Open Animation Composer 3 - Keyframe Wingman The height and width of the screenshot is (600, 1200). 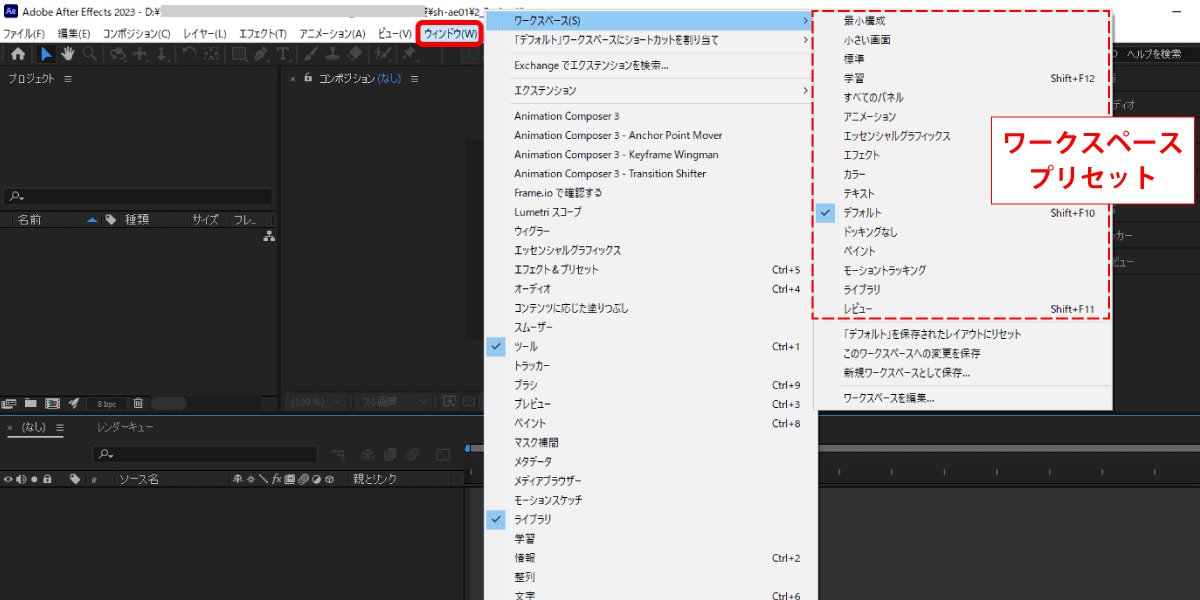[x=650, y=155]
